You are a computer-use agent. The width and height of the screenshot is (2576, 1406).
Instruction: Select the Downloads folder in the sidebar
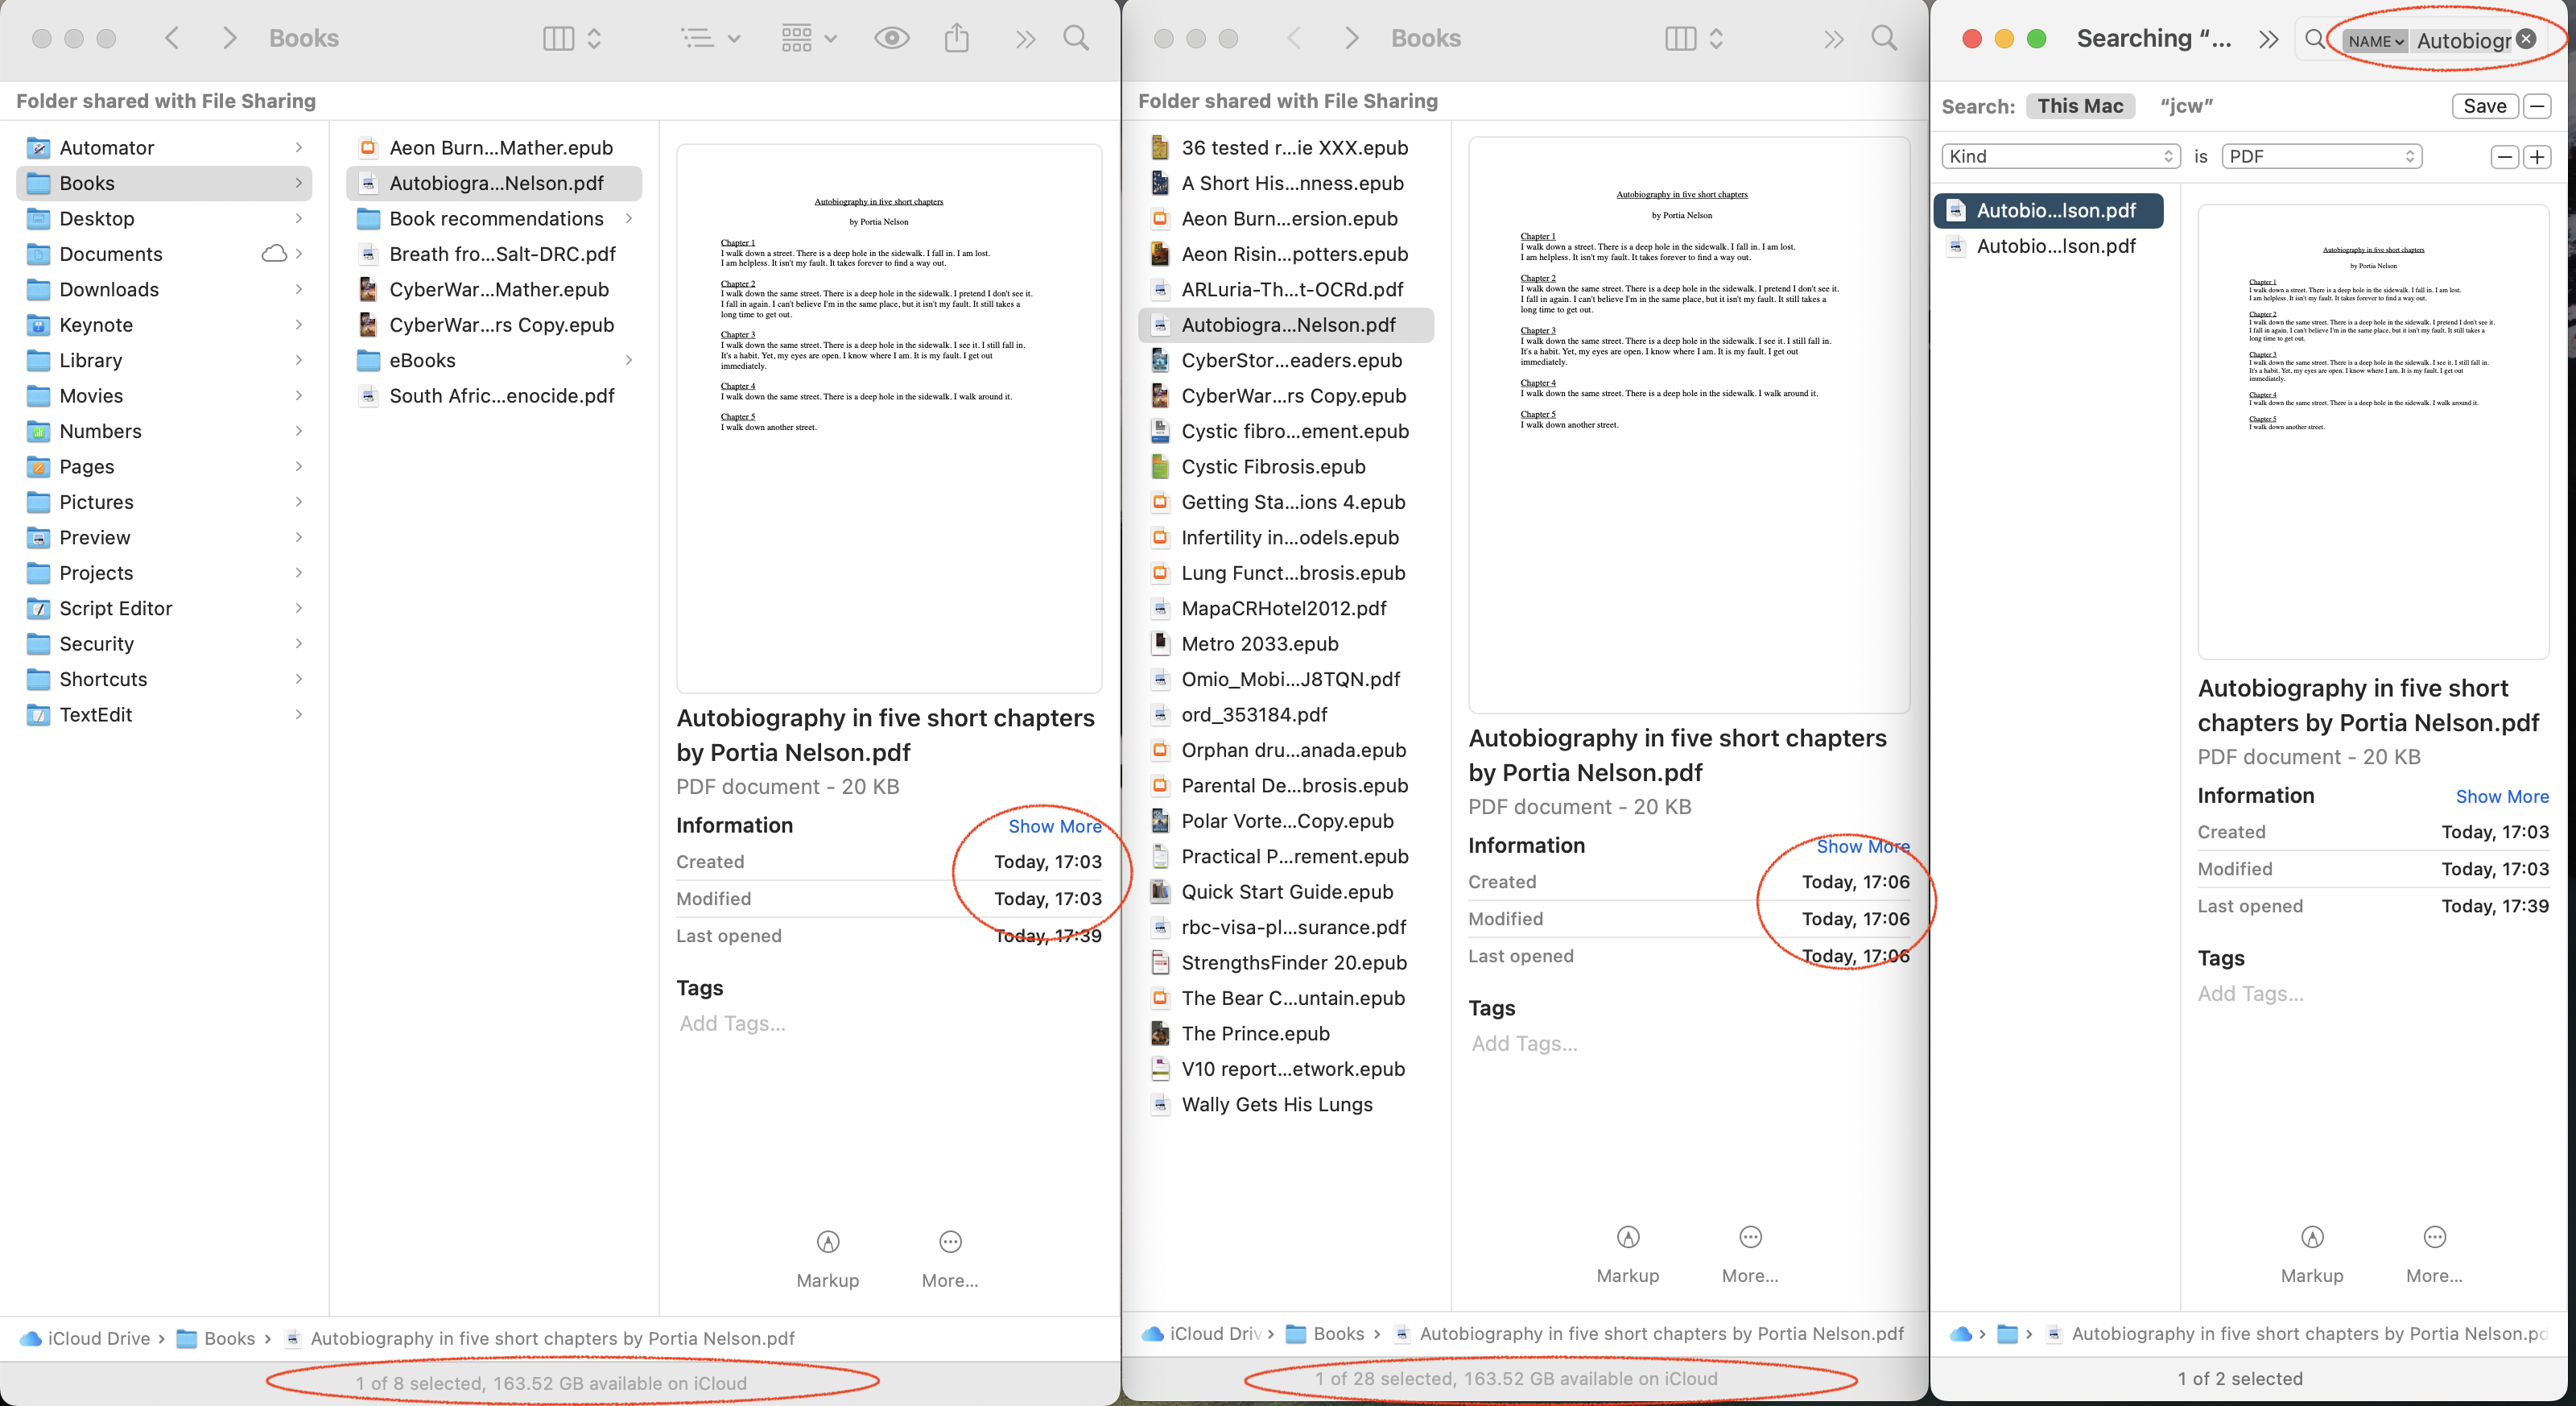pyautogui.click(x=109, y=289)
